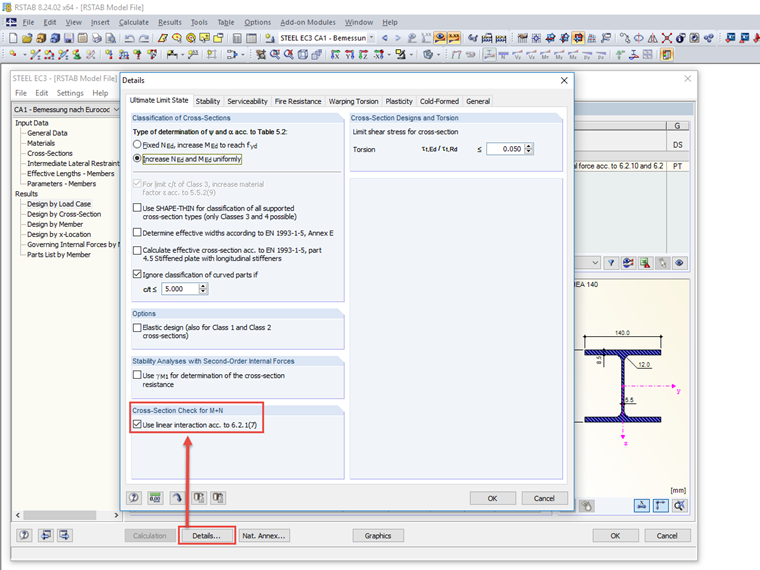The height and width of the screenshot is (570, 760).
Task: Show shear force Vy diagram icon
Action: click(518, 54)
